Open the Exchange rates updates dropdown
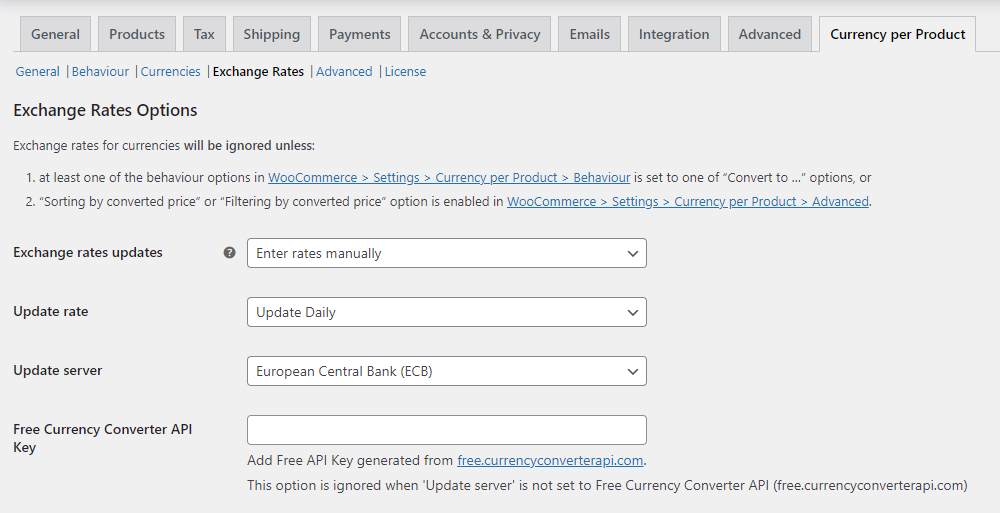The width and height of the screenshot is (1000, 513). (446, 253)
